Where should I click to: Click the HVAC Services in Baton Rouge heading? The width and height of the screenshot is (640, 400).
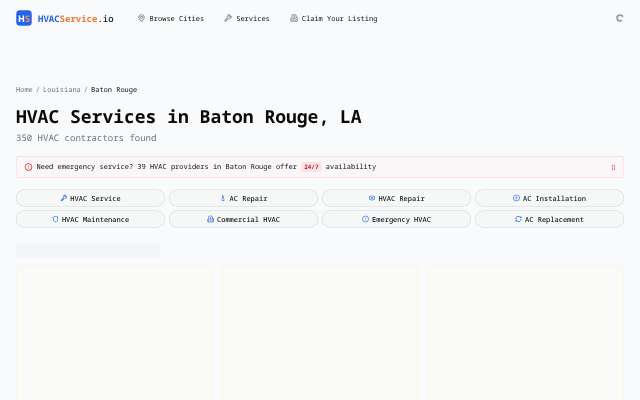click(189, 117)
